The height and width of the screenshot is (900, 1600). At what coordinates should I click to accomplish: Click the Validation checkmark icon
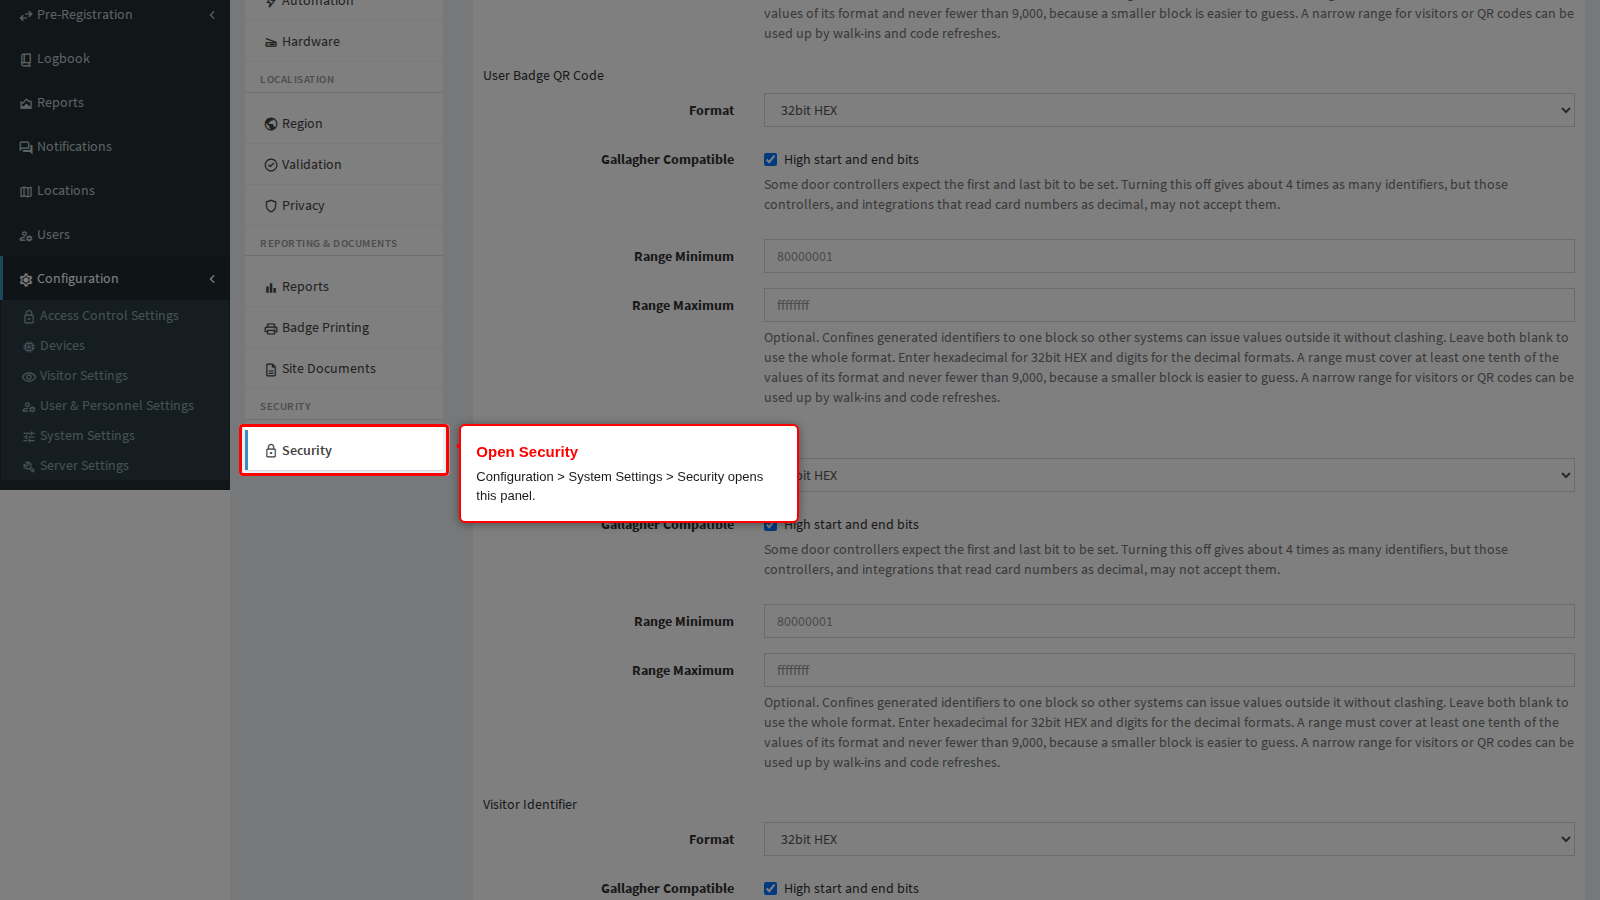(x=271, y=165)
